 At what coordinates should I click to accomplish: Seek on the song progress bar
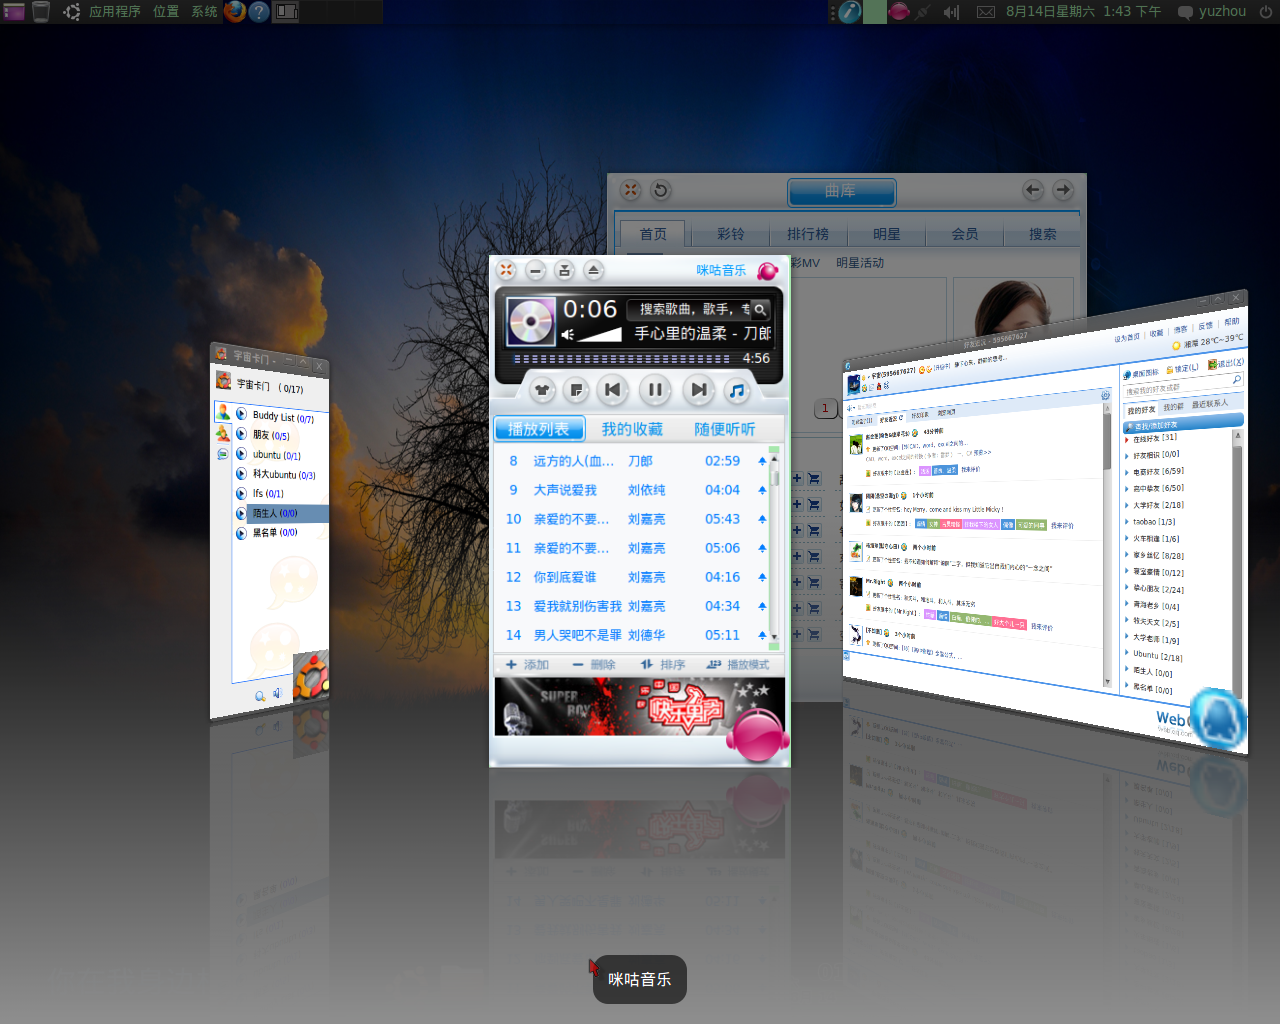click(x=622, y=359)
